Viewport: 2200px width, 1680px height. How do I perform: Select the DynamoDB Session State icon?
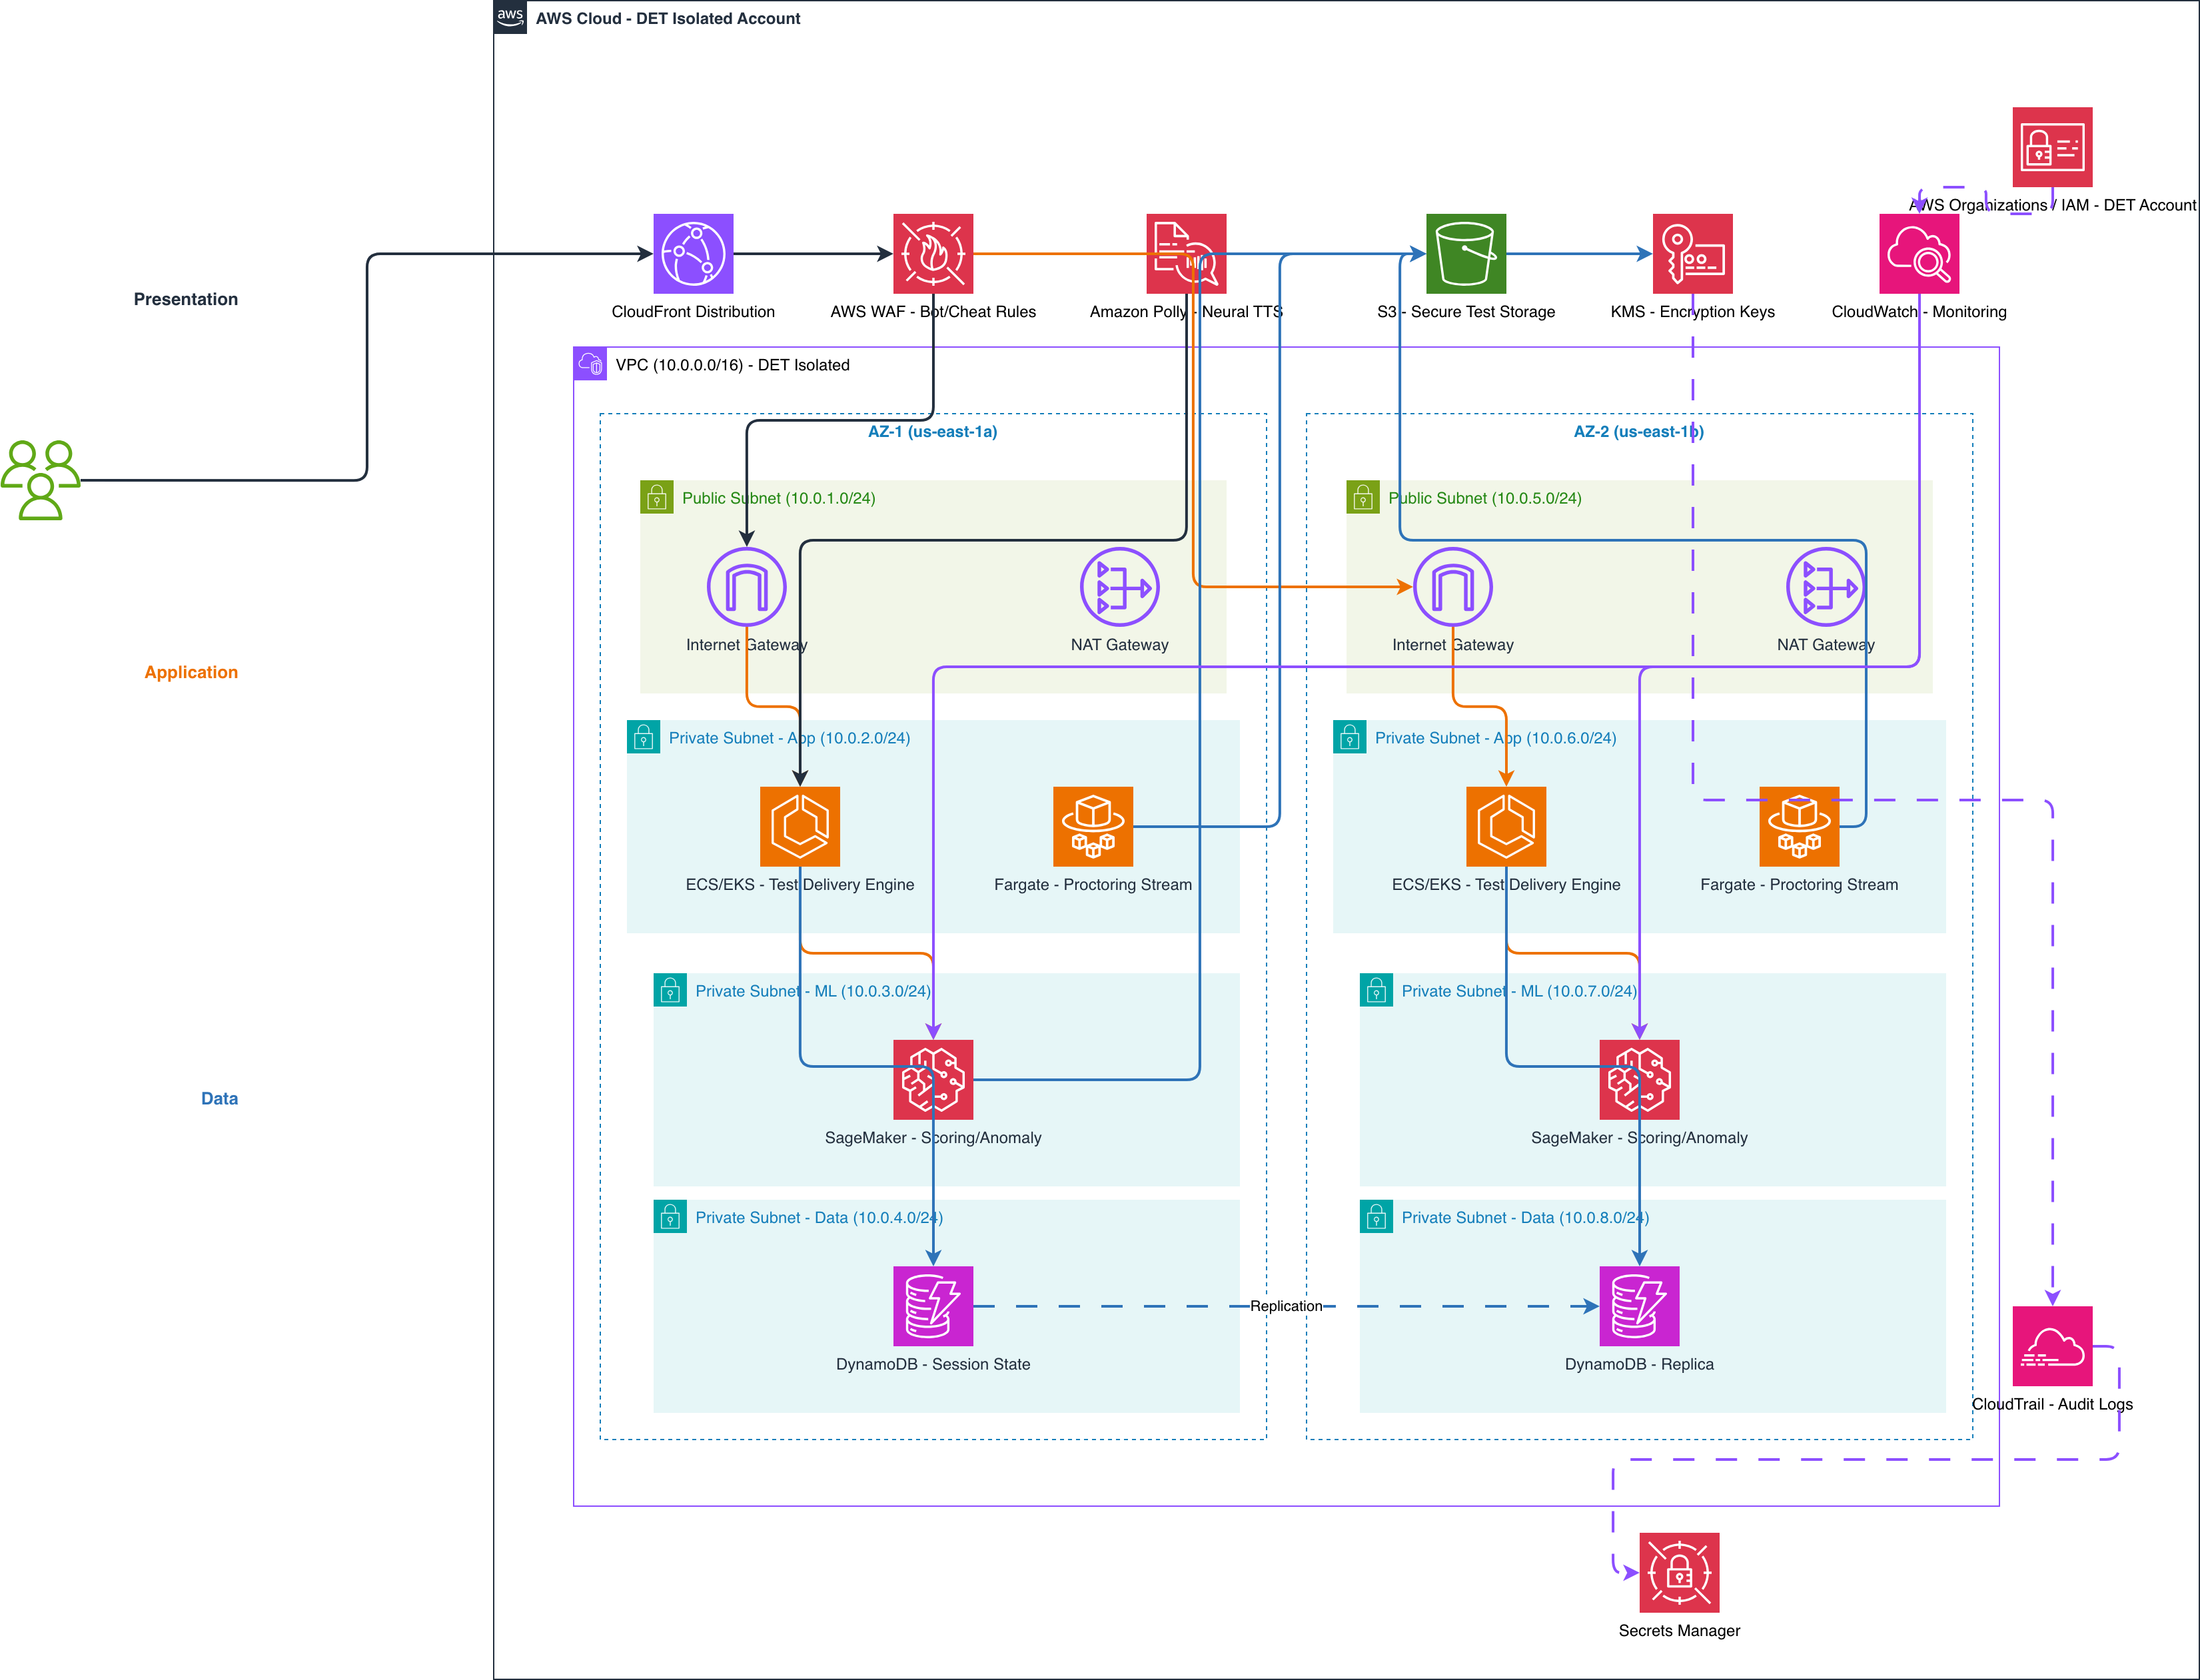click(933, 1306)
